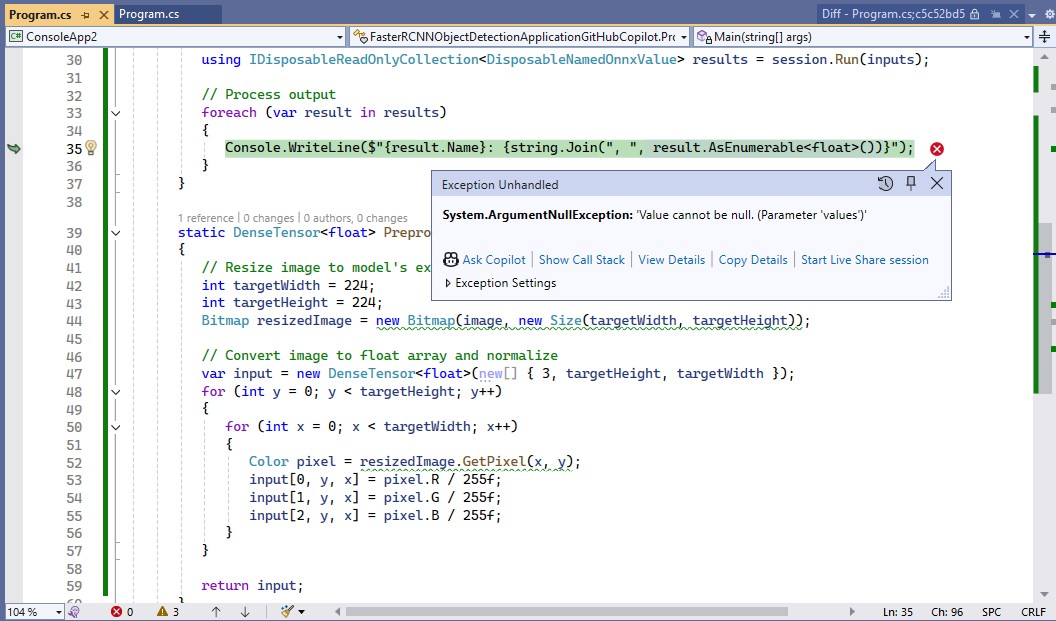The image size is (1056, 621).
Task: Open exception history in the popup
Action: tap(885, 184)
